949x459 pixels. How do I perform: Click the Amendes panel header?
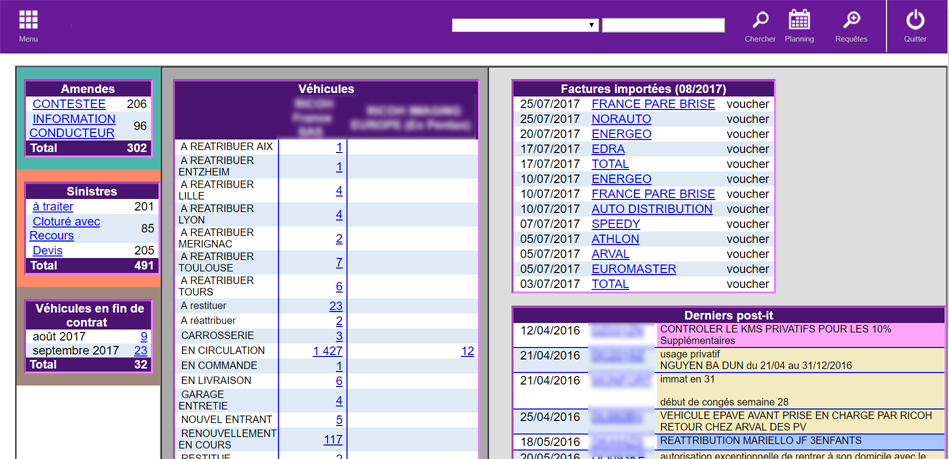(x=88, y=89)
